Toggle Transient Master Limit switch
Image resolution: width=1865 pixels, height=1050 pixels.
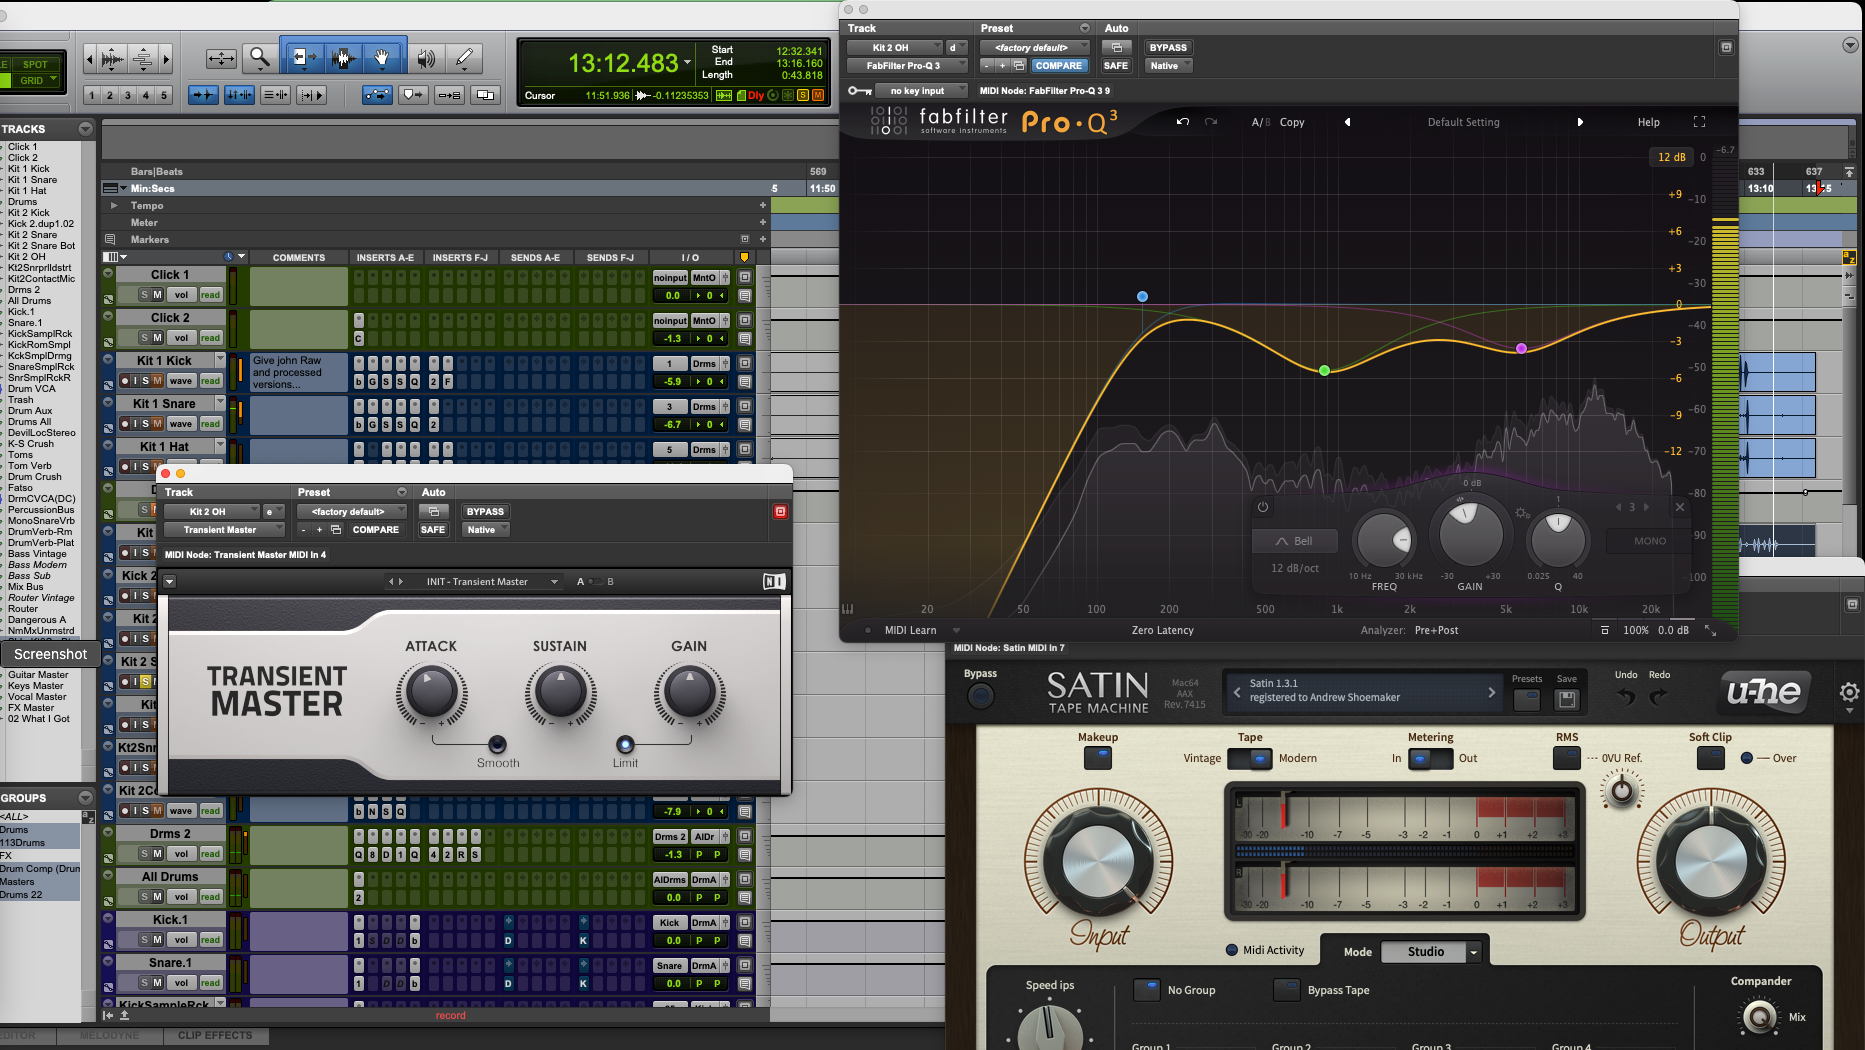[x=625, y=744]
